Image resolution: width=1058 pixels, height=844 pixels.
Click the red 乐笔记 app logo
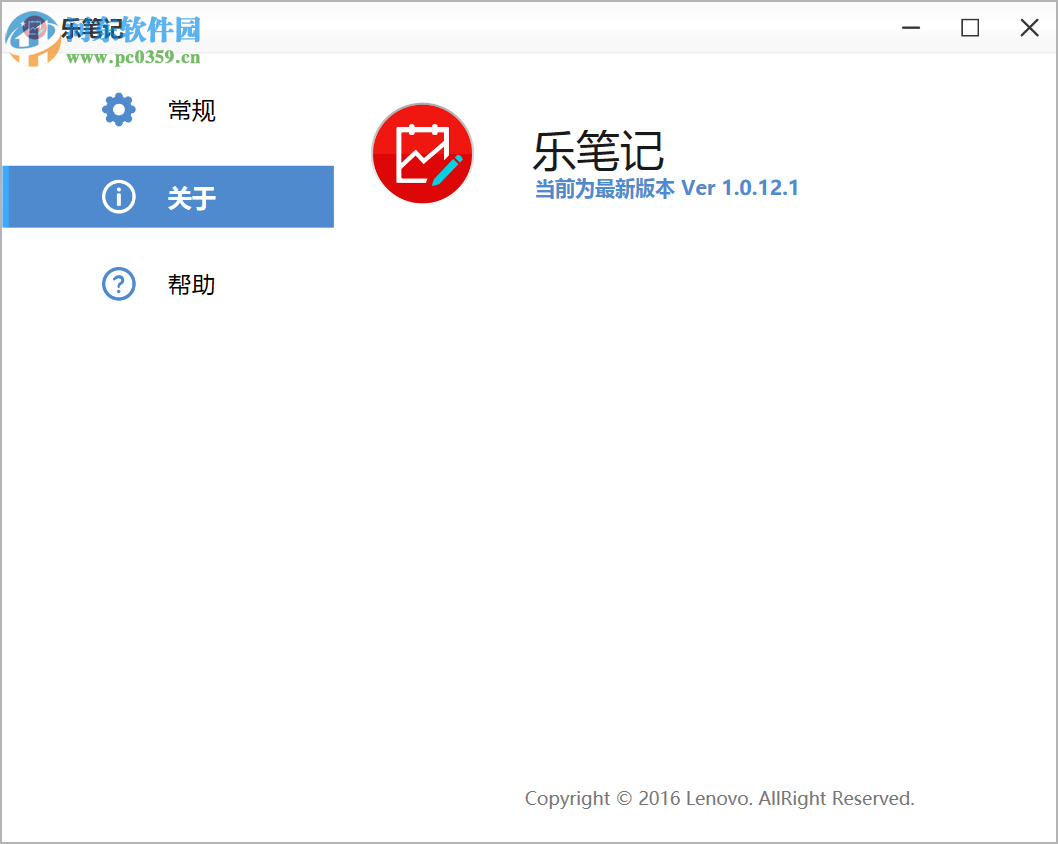click(x=422, y=154)
